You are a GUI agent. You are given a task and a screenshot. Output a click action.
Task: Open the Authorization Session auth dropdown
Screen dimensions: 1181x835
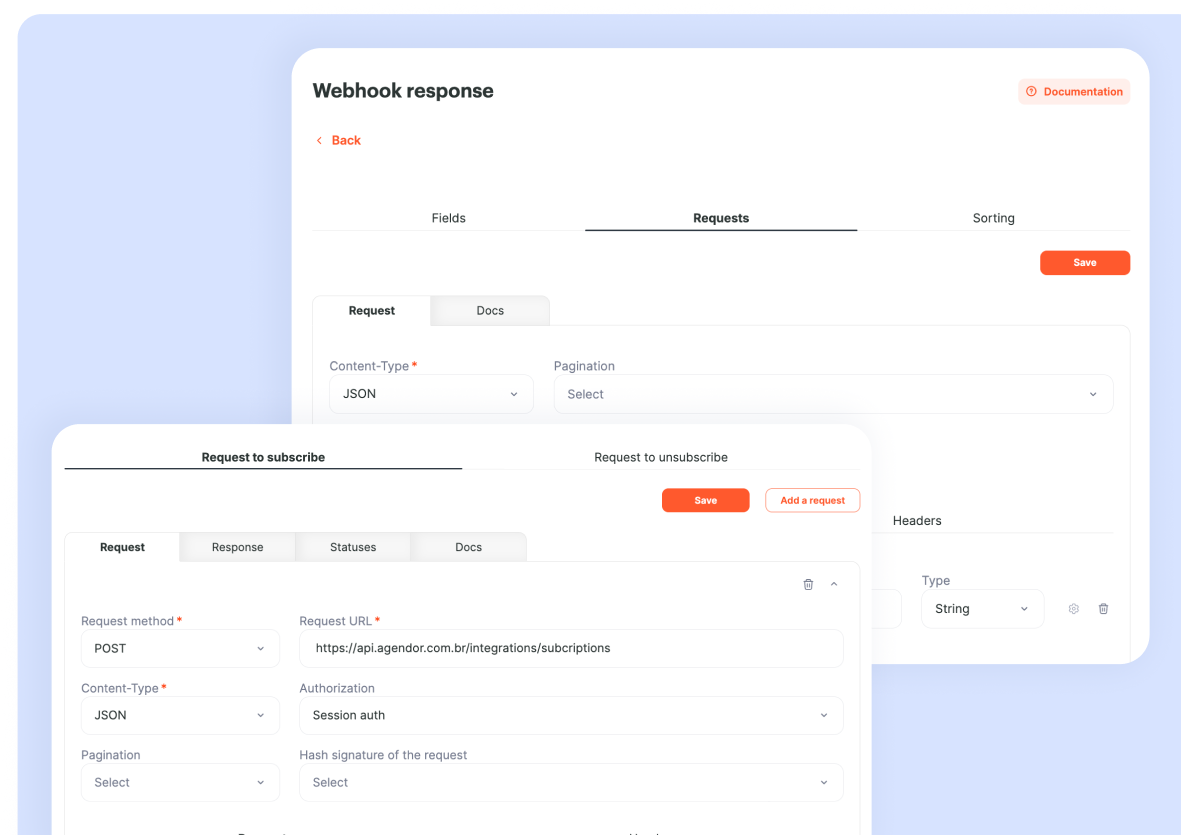[571, 715]
